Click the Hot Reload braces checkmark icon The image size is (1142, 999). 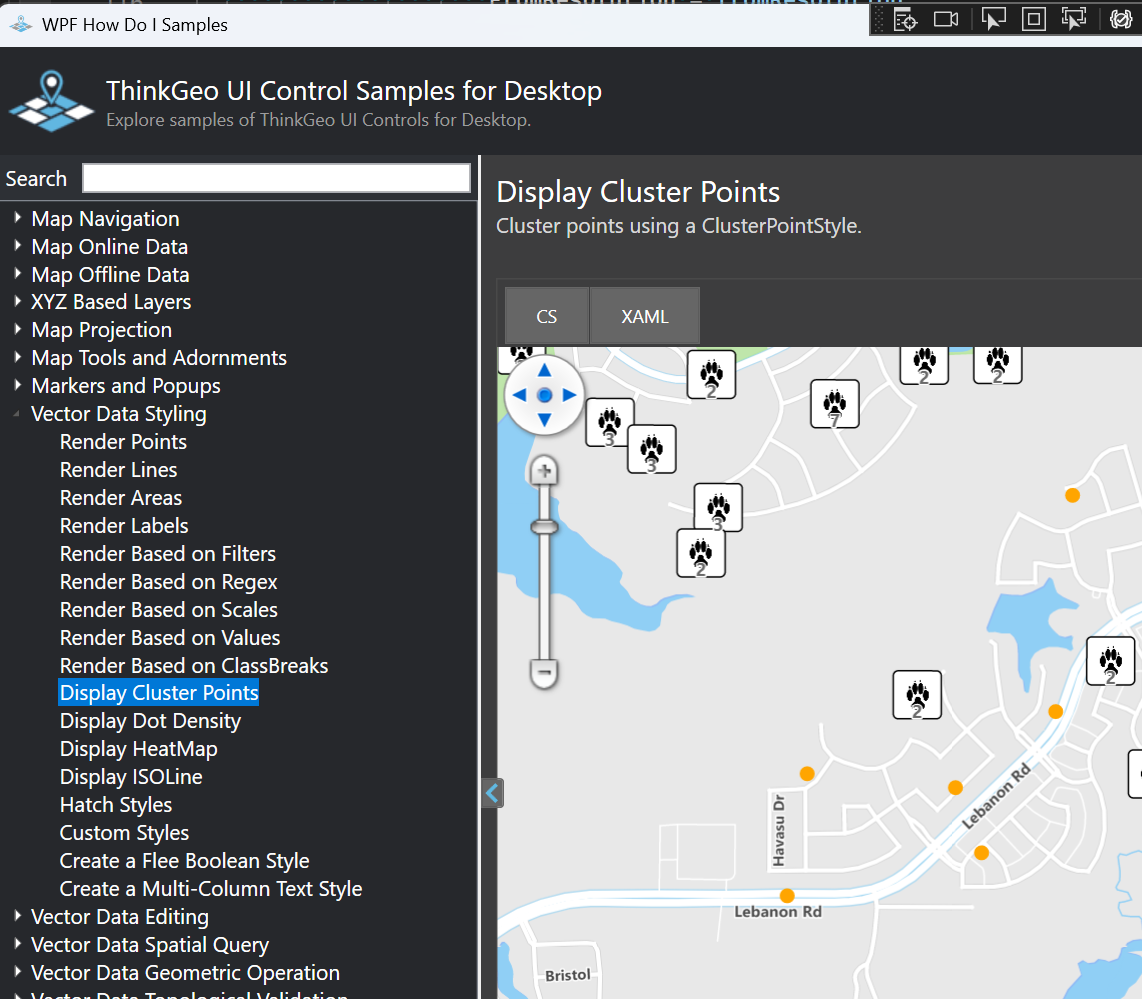tap(1120, 19)
